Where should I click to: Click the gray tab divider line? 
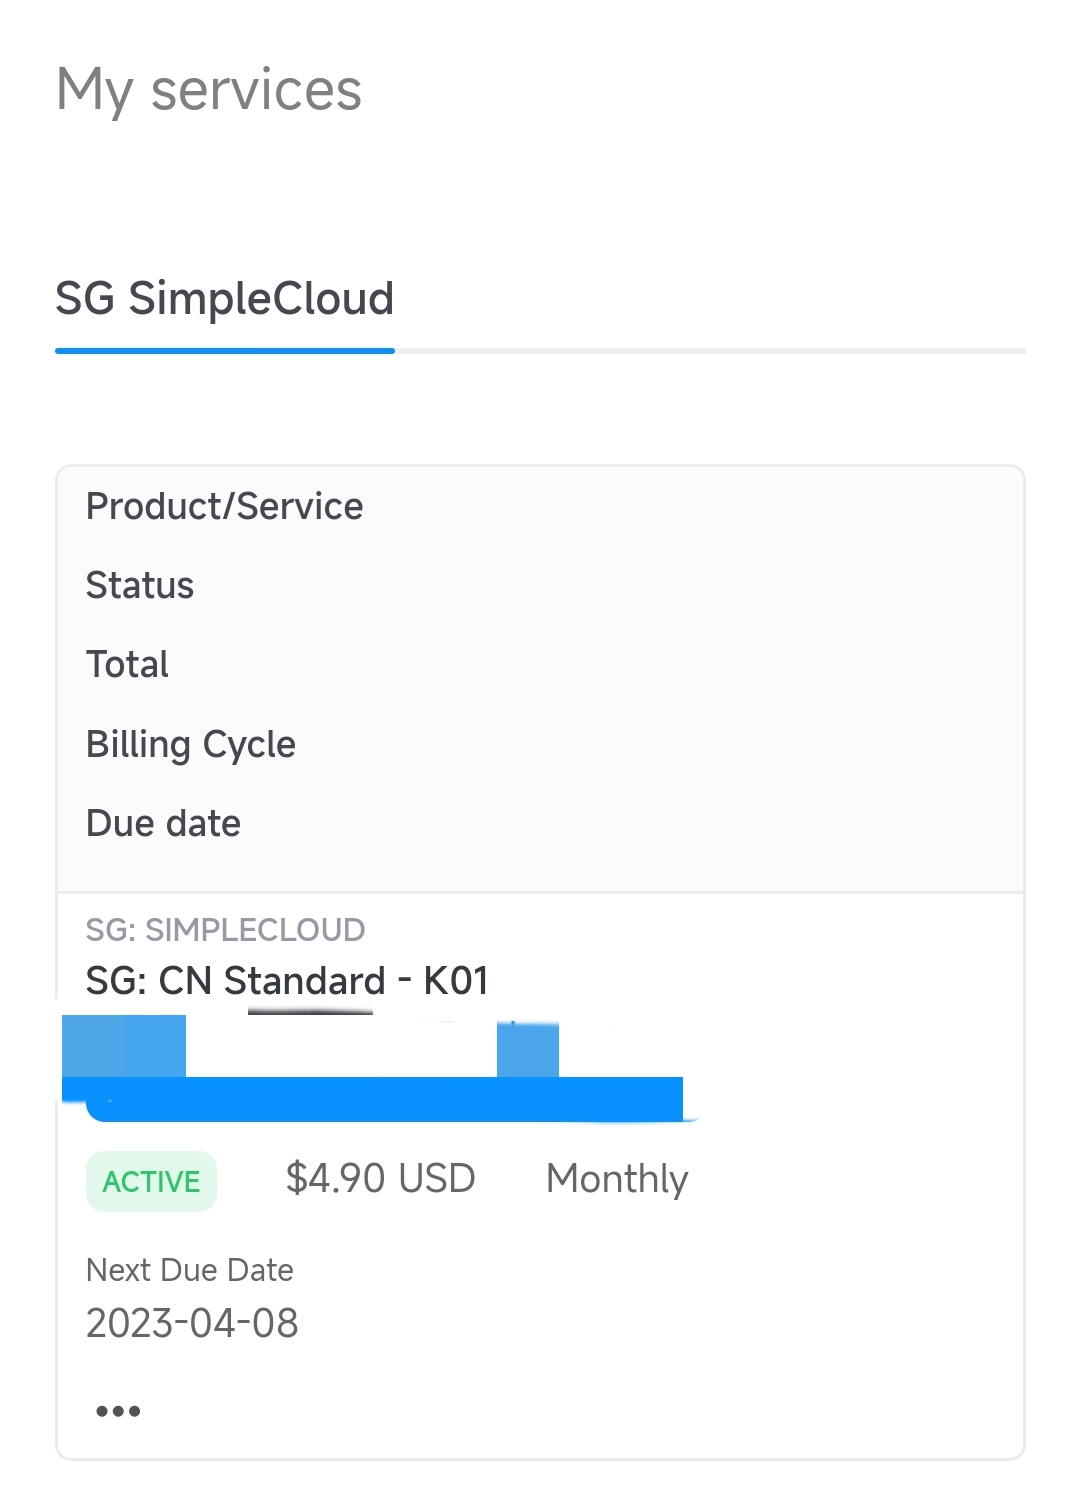[710, 351]
